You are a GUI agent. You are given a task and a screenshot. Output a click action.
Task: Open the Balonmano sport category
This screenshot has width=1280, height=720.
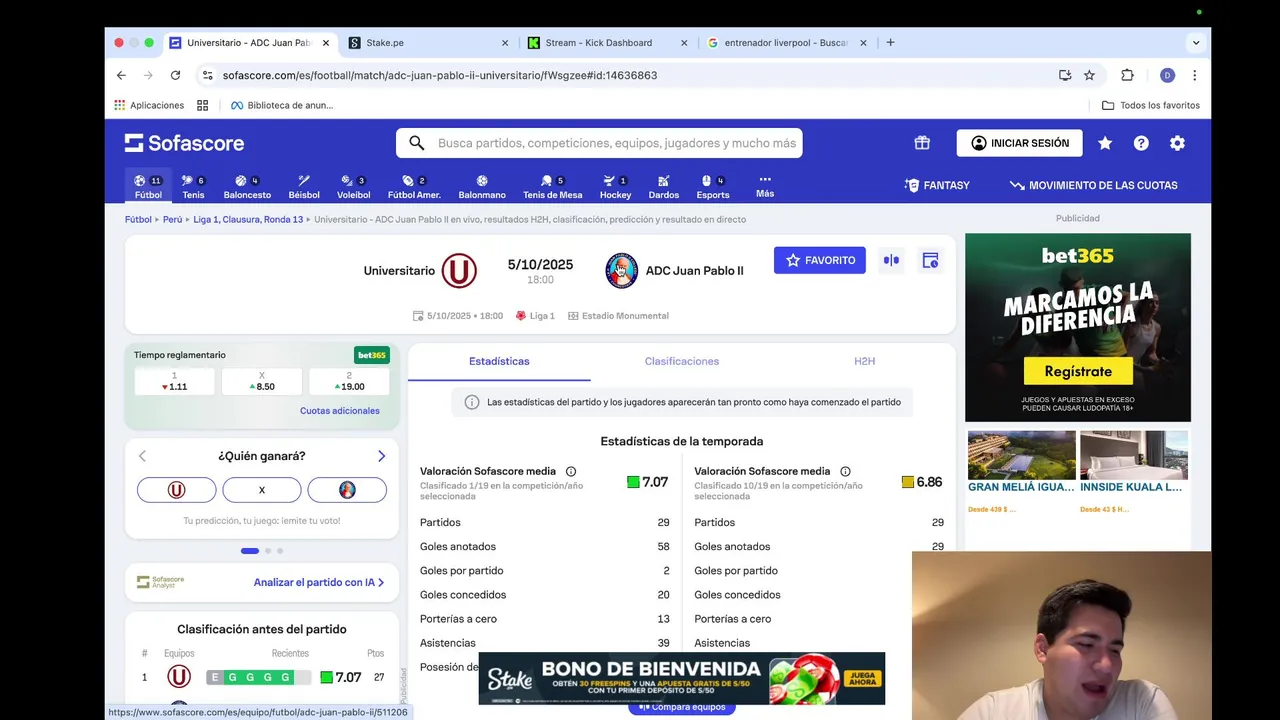pyautogui.click(x=482, y=187)
